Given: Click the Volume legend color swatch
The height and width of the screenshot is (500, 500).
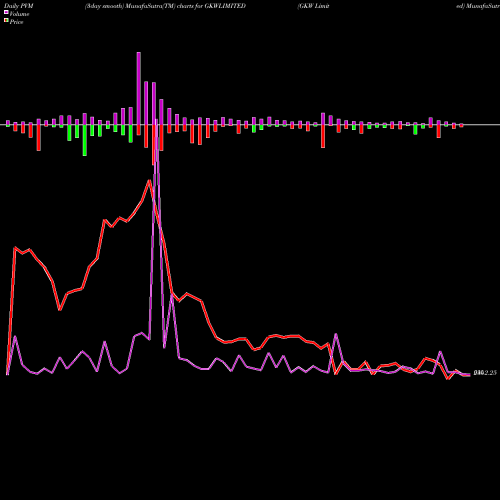Looking at the screenshot, I should [6, 13].
